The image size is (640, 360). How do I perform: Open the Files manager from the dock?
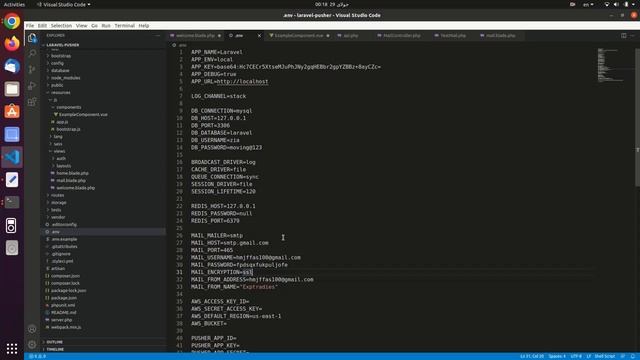[x=12, y=89]
